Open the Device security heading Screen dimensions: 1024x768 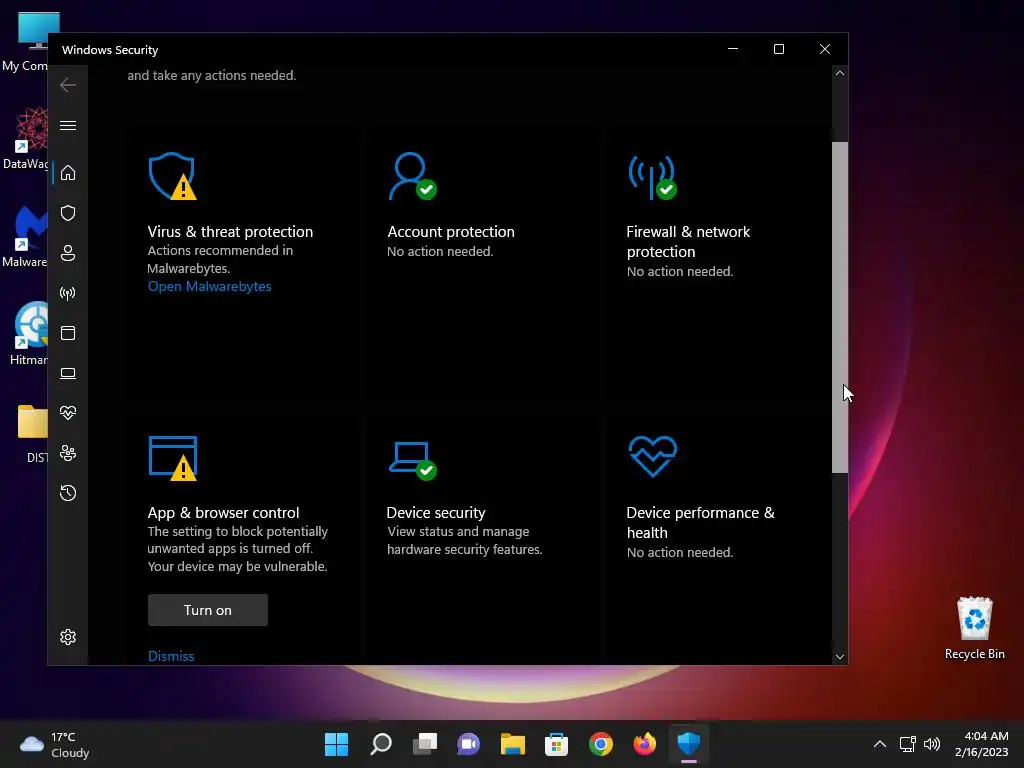[436, 513]
